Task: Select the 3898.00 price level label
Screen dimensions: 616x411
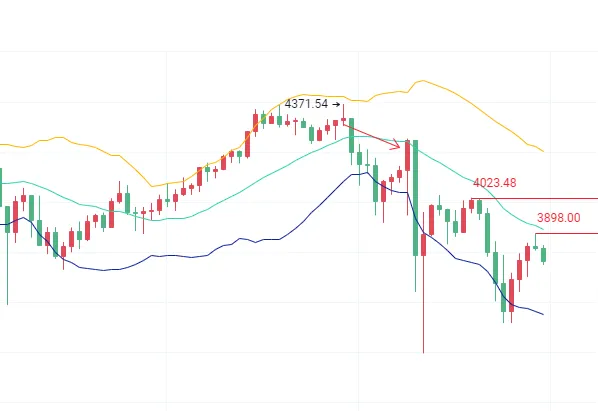Action: 558,217
